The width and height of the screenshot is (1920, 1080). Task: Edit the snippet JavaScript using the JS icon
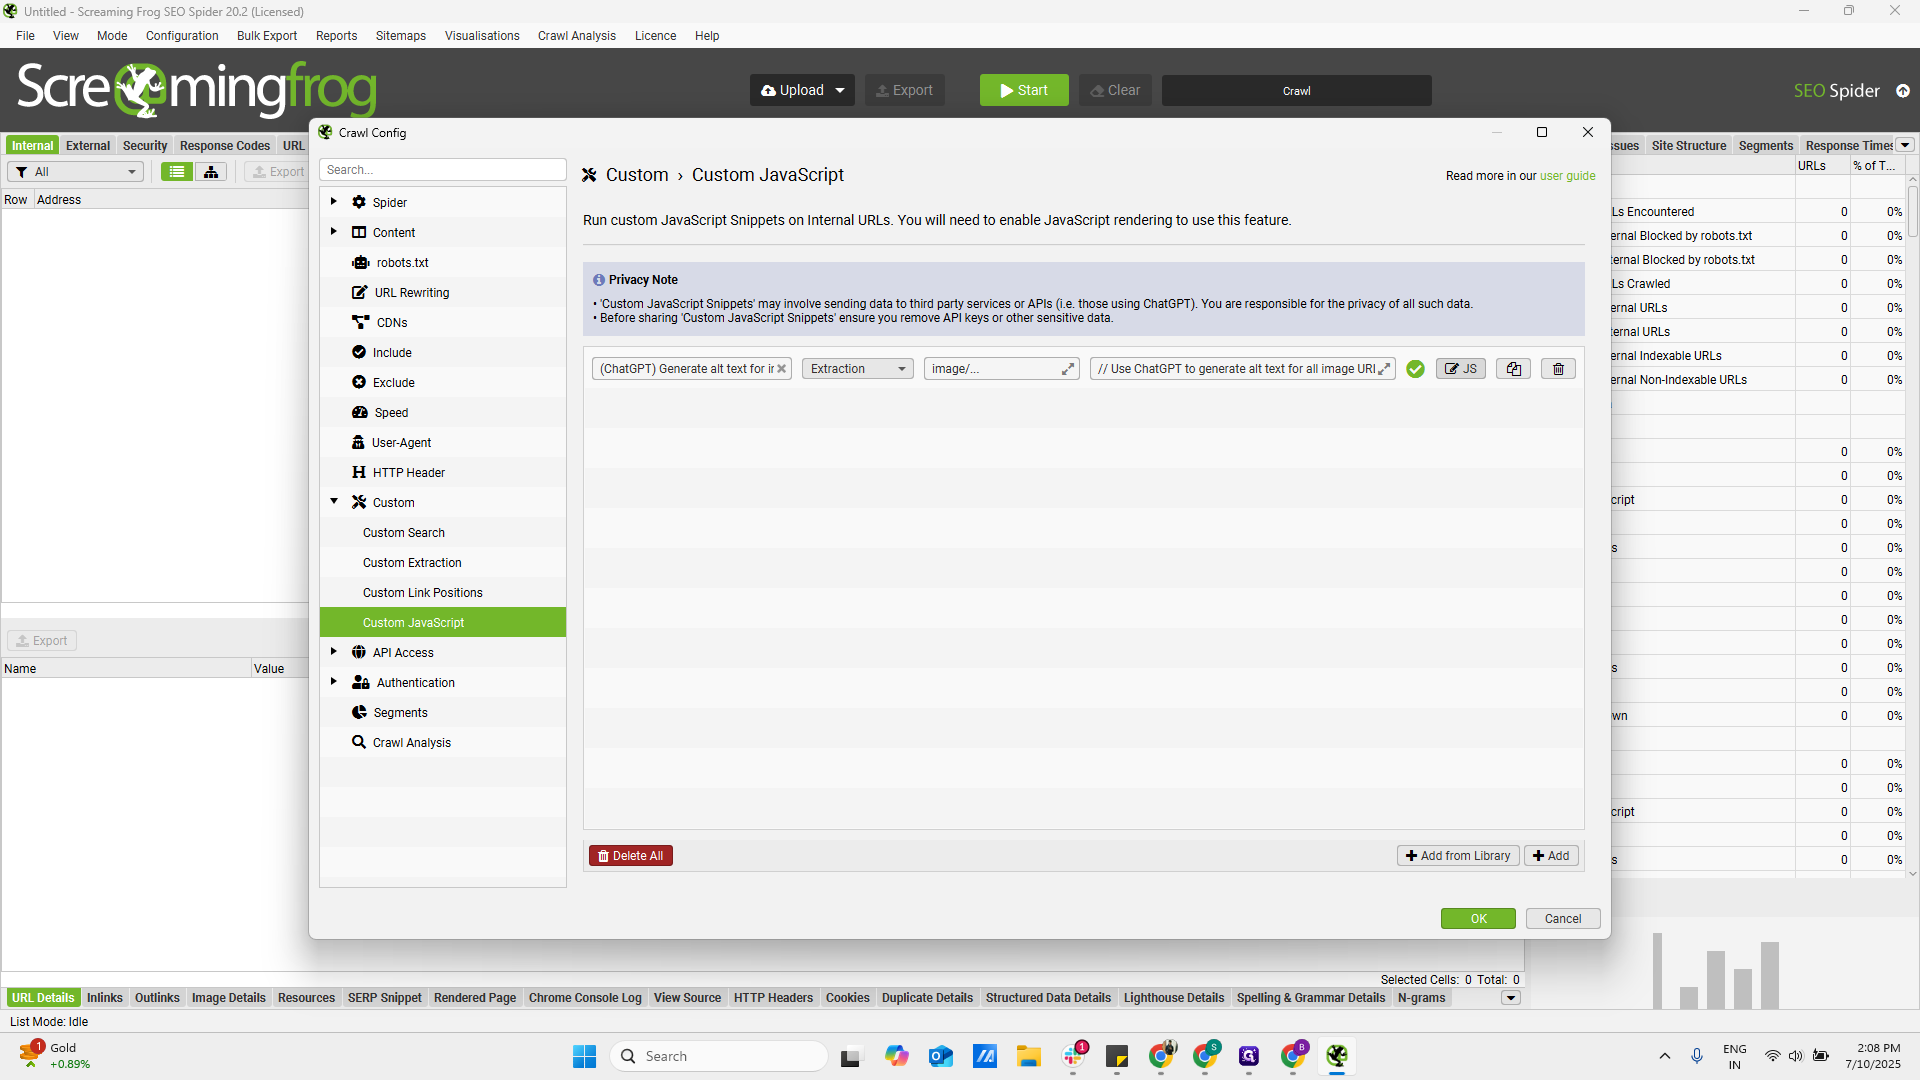1460,368
